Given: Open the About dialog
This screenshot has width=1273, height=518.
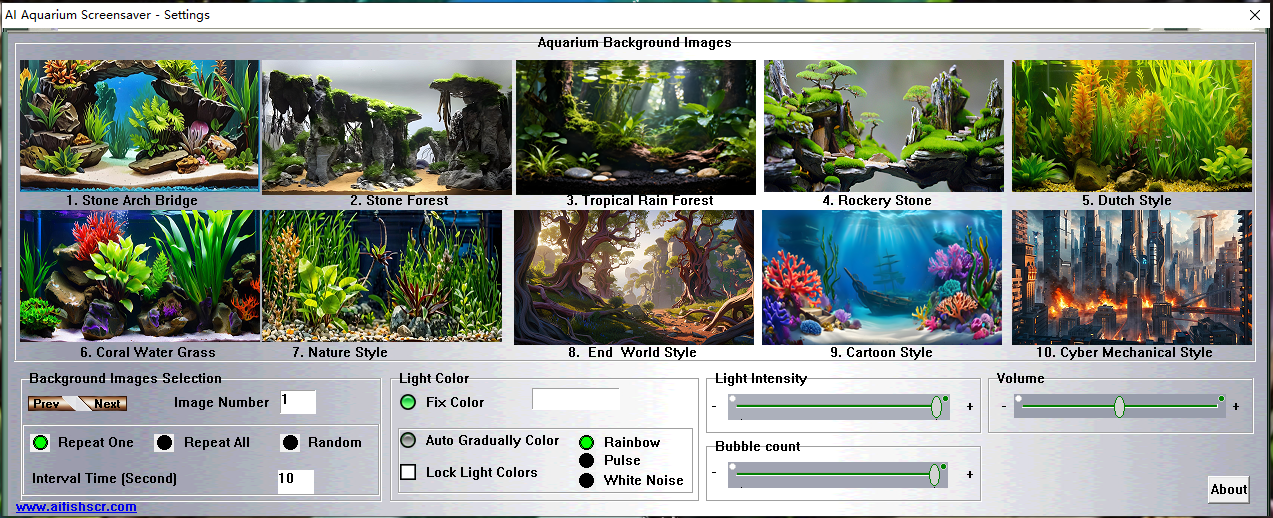Looking at the screenshot, I should [1229, 489].
